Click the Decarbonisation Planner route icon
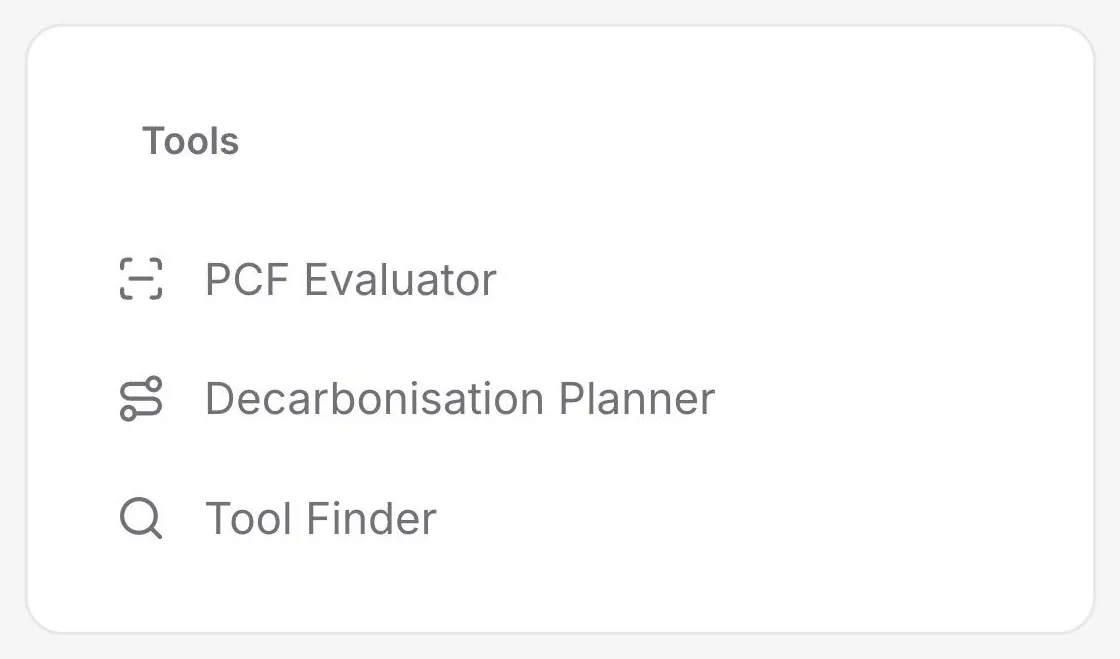The image size is (1120, 659). 141,398
